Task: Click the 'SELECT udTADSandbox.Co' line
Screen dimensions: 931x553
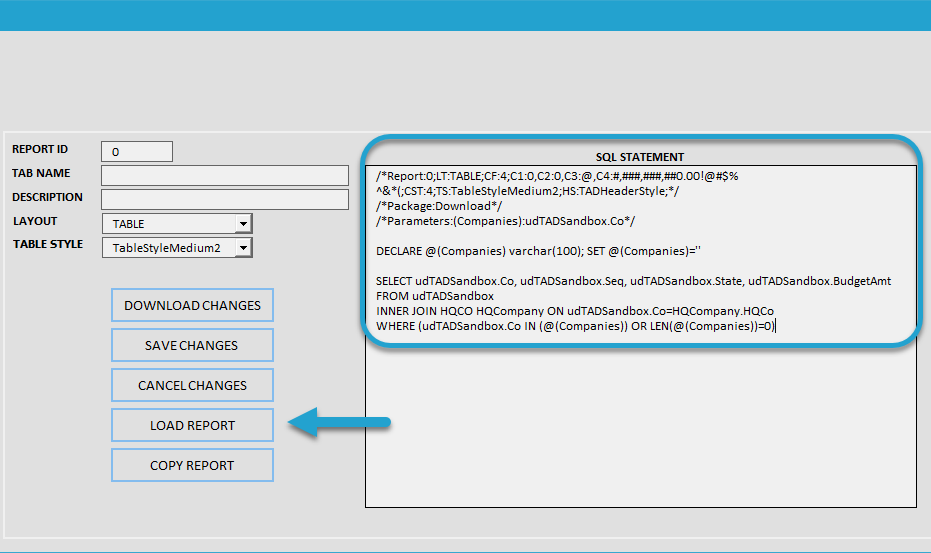Action: 633,281
